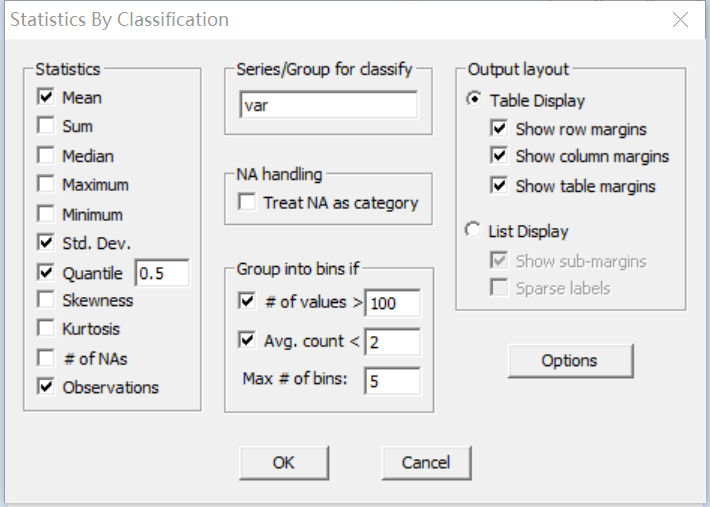Click the Series/Group for classify field
710x507 pixels.
[328, 105]
